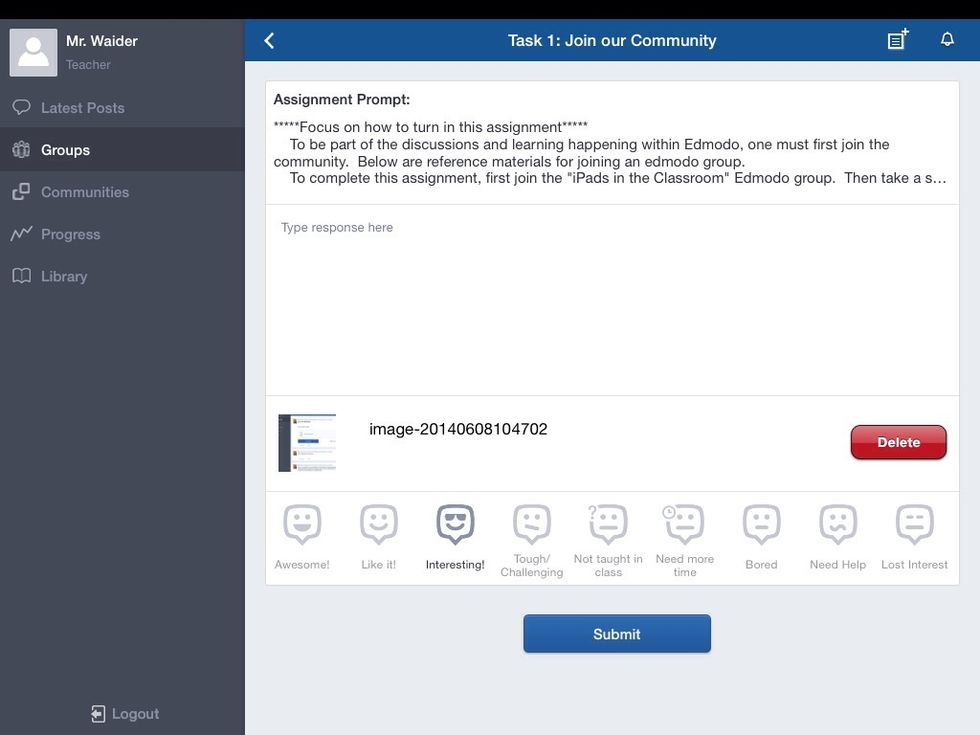Pick the Need Help reaction

tap(838, 525)
